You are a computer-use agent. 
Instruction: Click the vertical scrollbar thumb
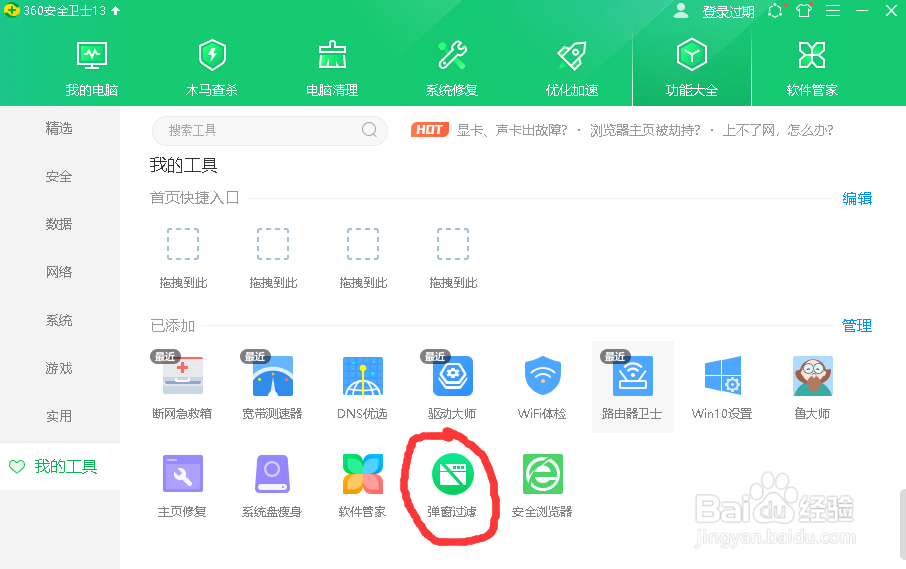903,525
